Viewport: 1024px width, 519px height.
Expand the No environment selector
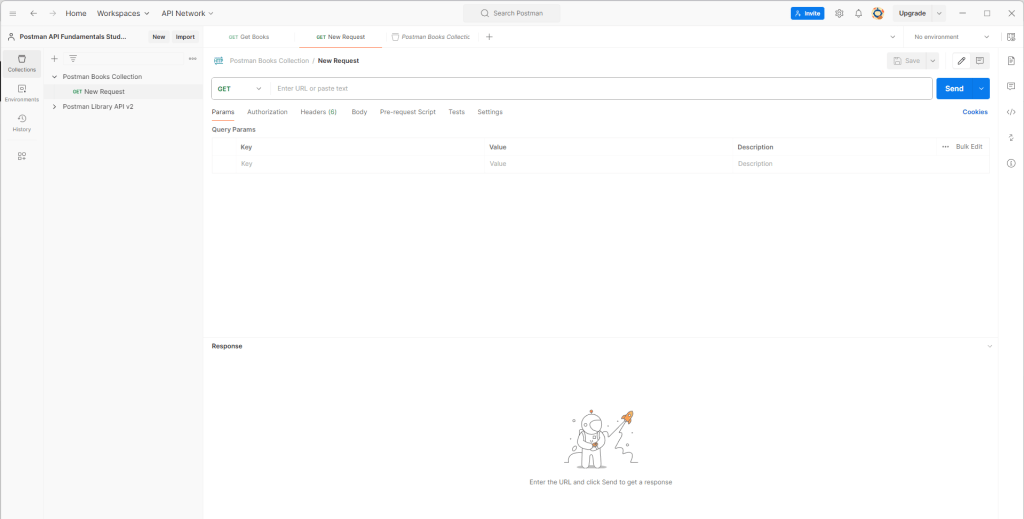tap(950, 37)
